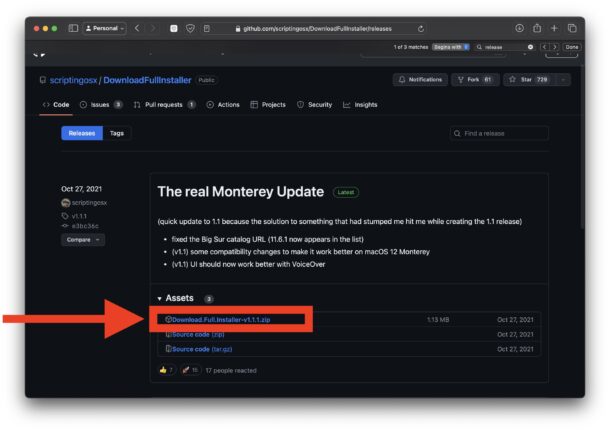610x431 pixels.
Task: Download Source code (tar.gz)
Action: point(202,349)
